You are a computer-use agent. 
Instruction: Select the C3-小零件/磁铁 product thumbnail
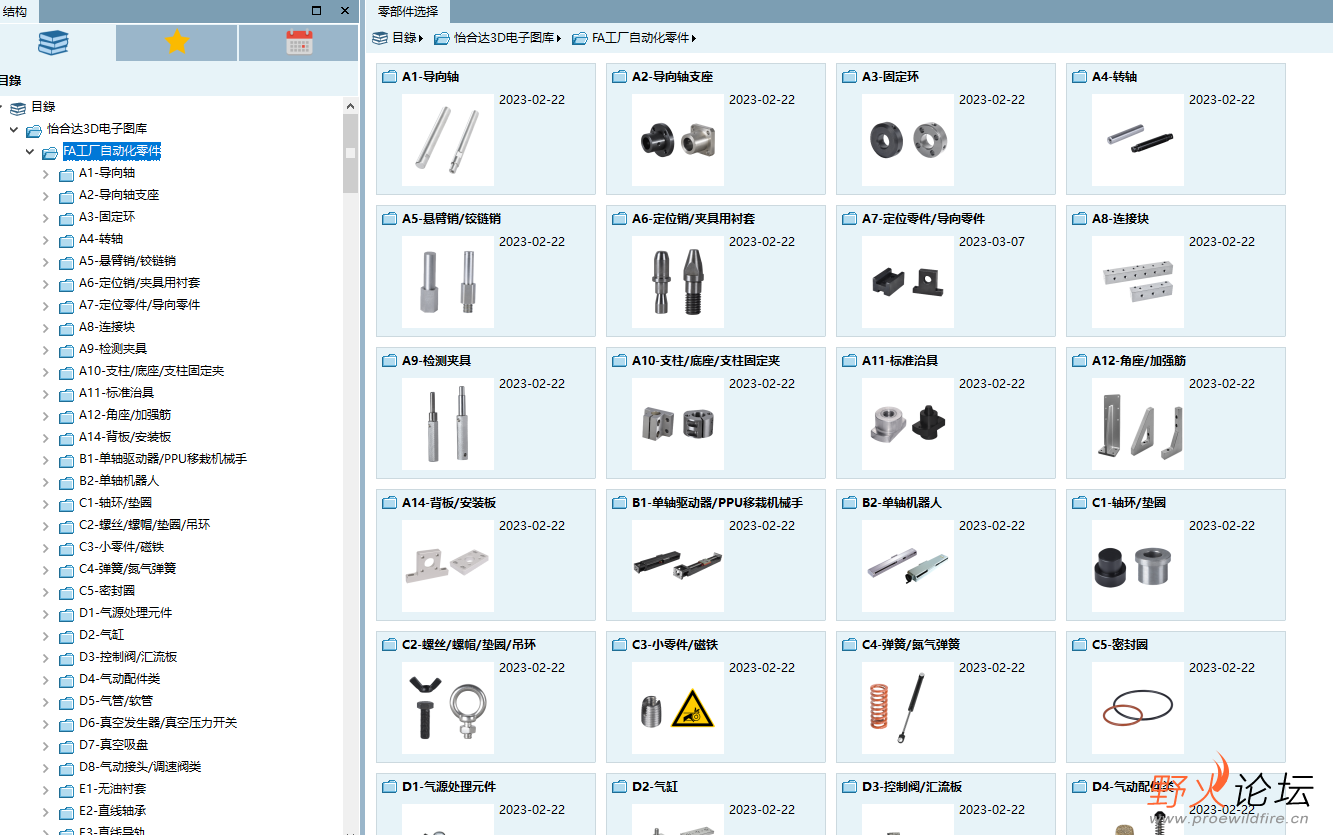(678, 708)
